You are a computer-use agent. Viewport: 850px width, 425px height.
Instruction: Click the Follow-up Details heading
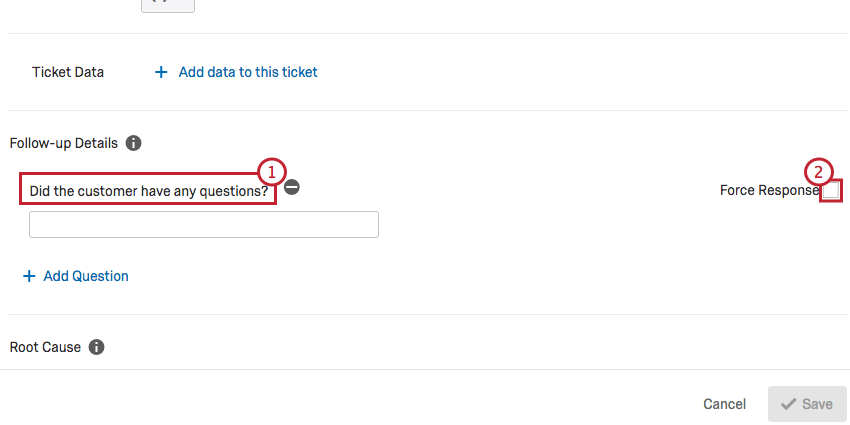tap(64, 143)
